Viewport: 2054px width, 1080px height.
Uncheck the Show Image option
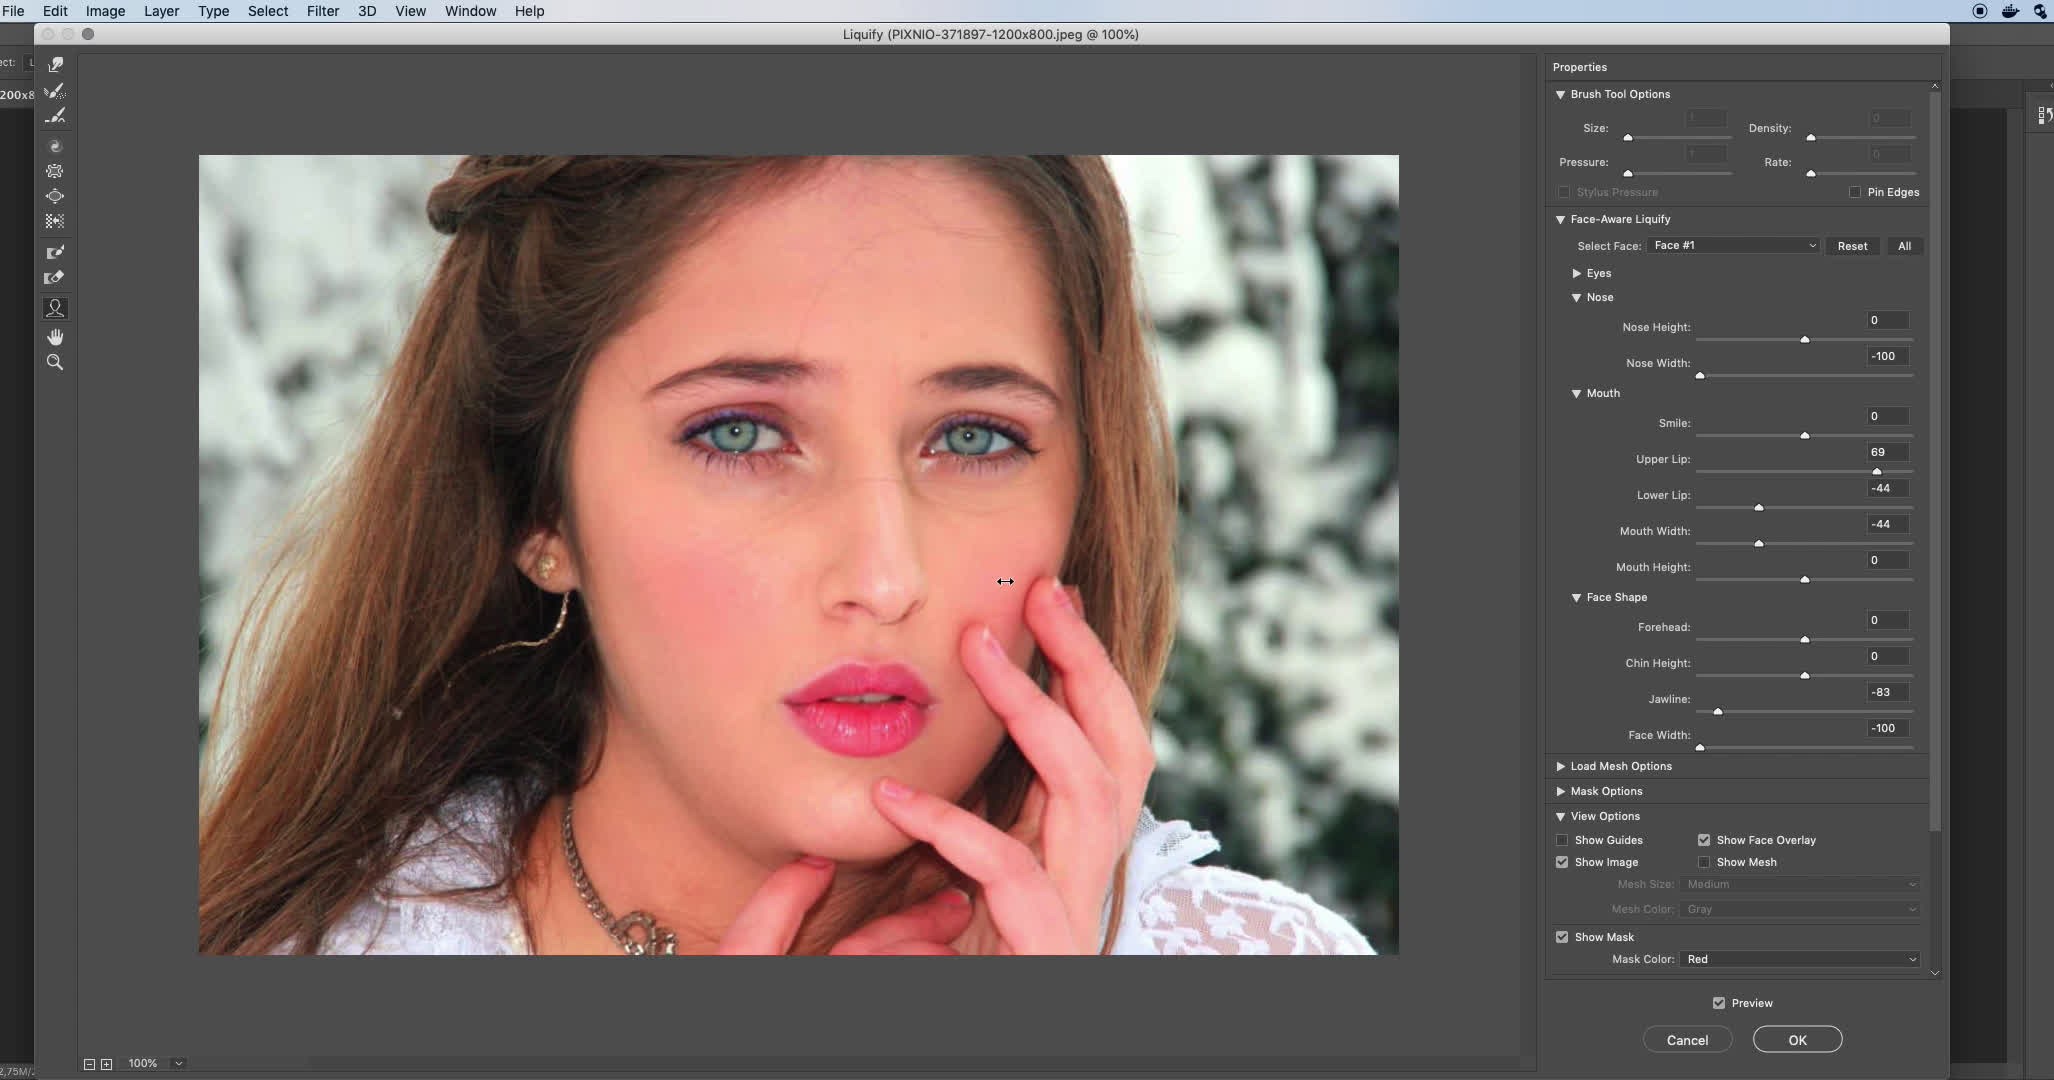(1563, 861)
